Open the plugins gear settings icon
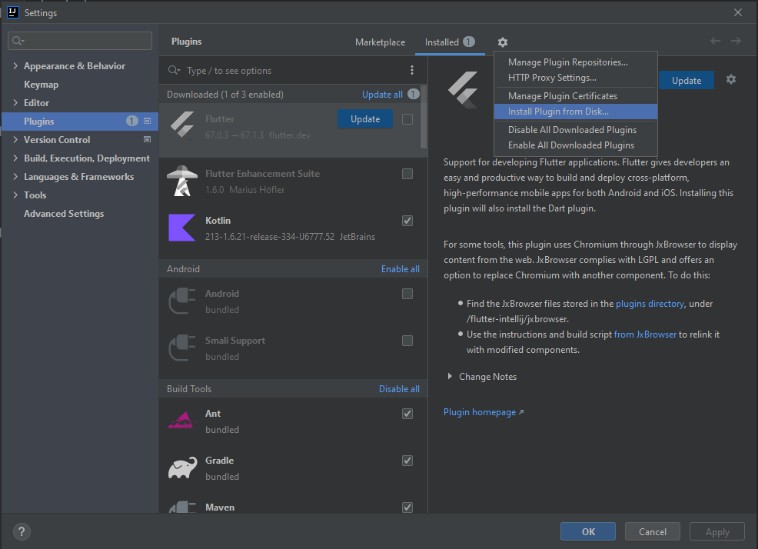The image size is (758, 549). 503,43
